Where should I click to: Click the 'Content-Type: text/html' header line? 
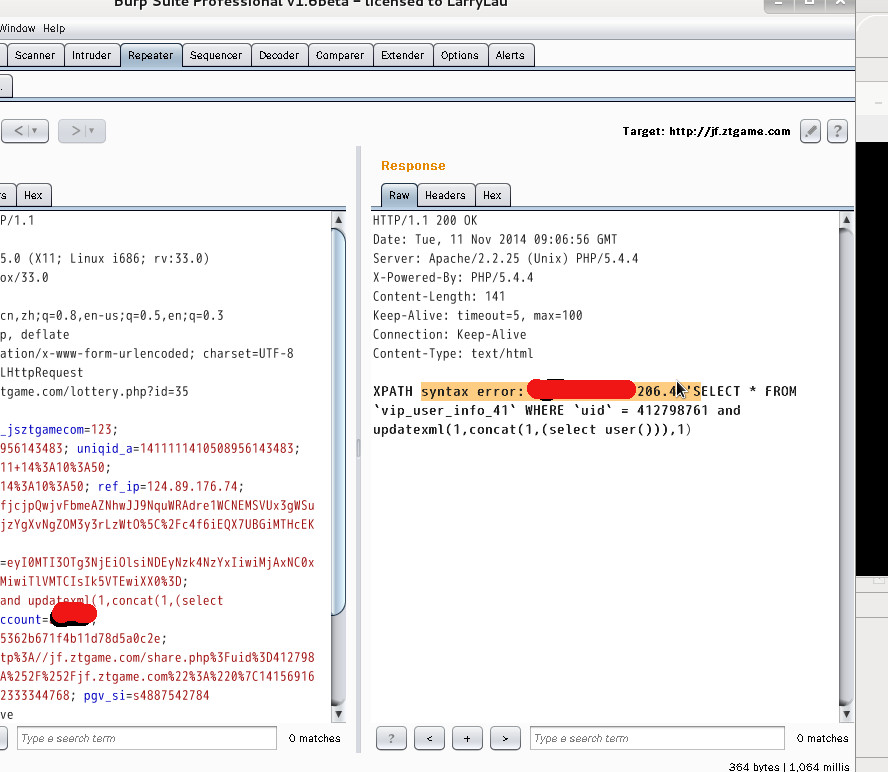(453, 353)
